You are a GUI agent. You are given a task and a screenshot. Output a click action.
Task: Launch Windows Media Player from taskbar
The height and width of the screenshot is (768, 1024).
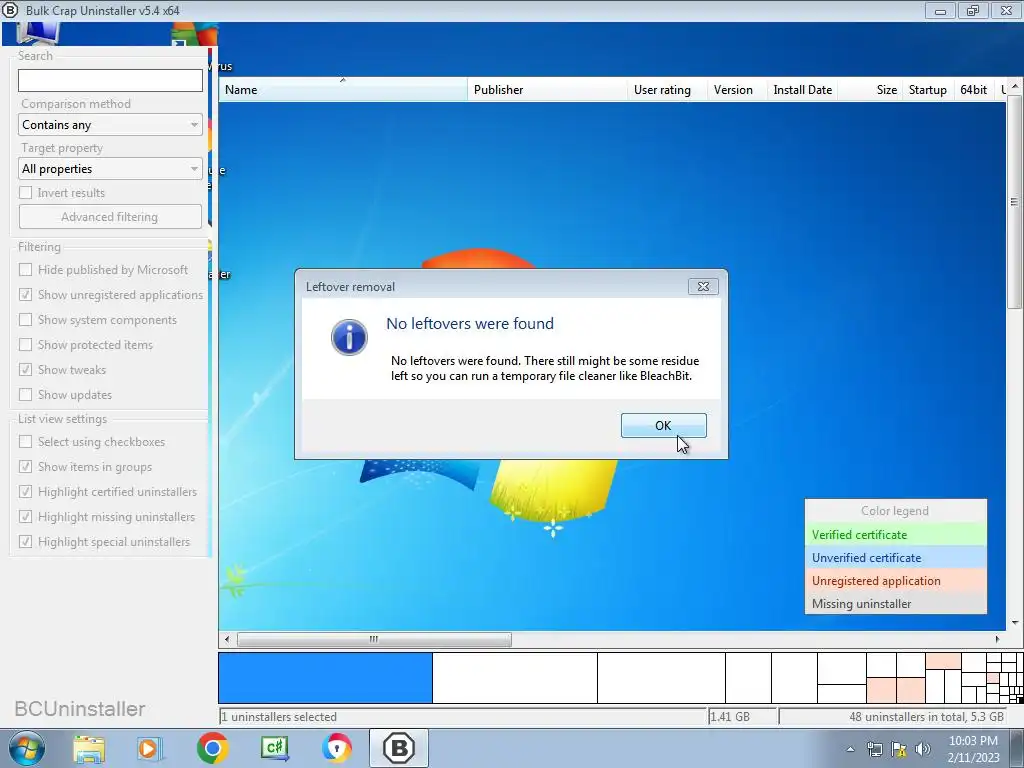tap(150, 749)
